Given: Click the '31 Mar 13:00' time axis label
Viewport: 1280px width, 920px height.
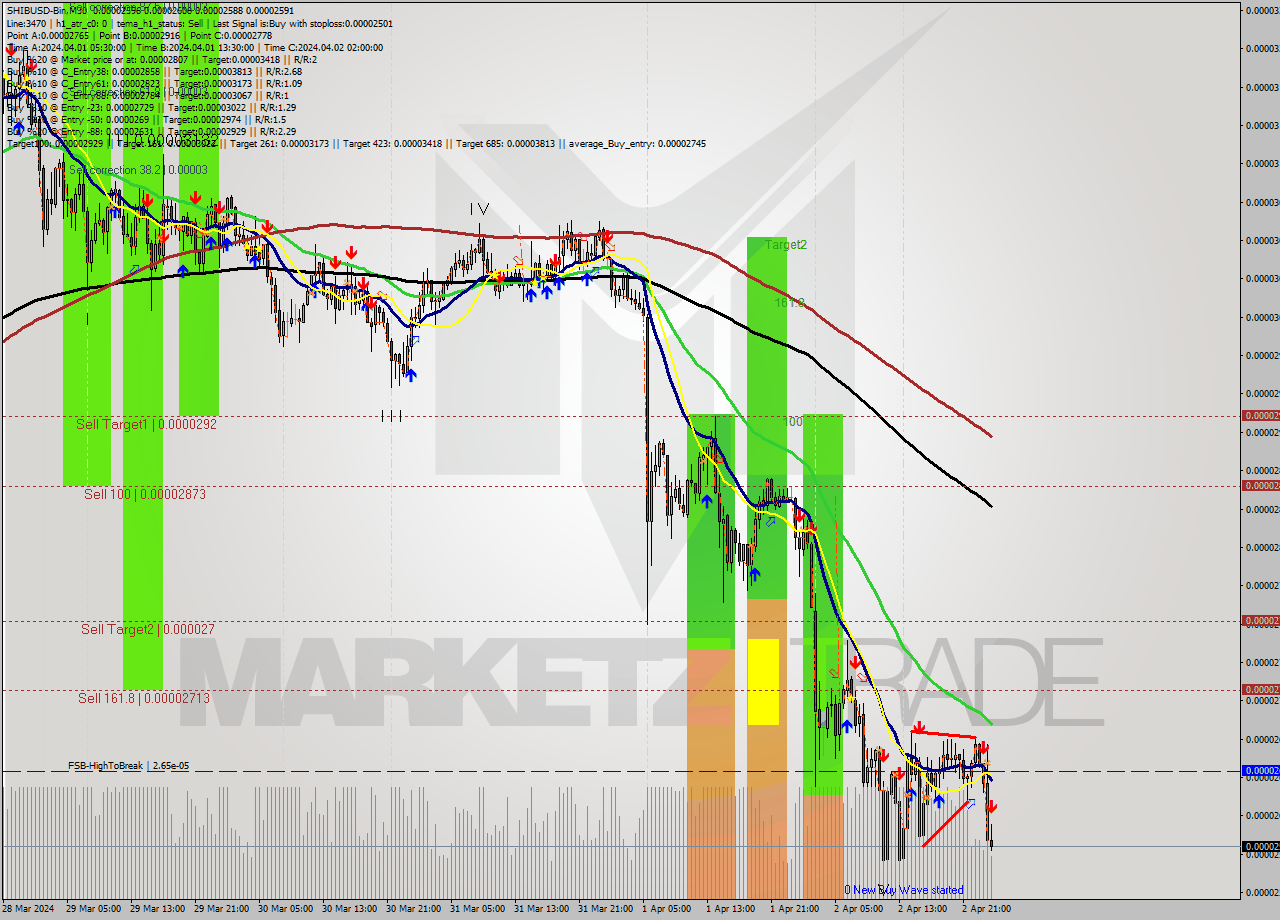Looking at the screenshot, I should 541,908.
